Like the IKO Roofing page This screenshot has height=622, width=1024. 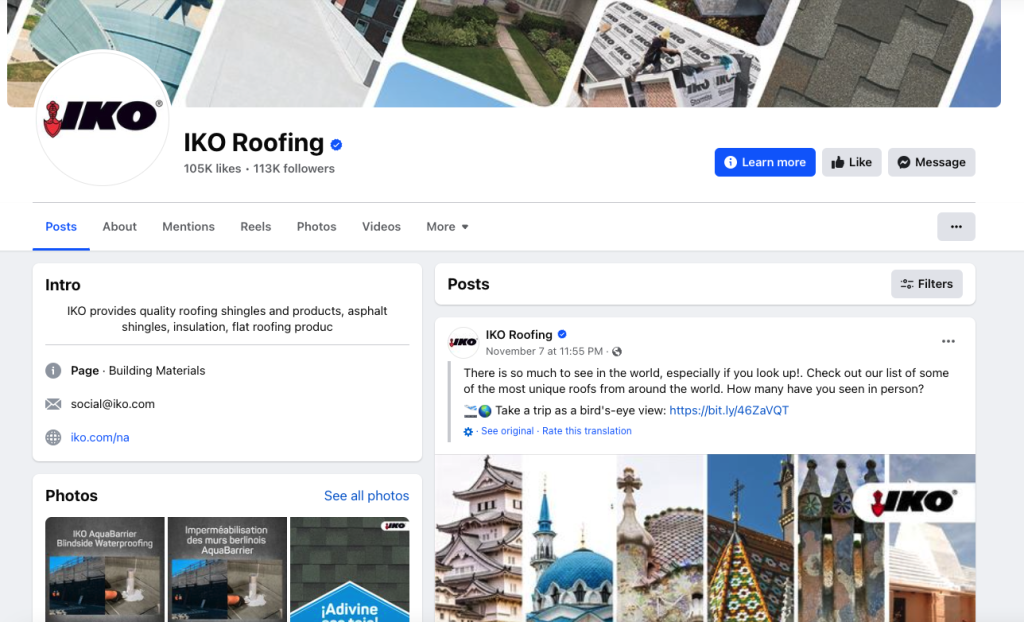[852, 162]
